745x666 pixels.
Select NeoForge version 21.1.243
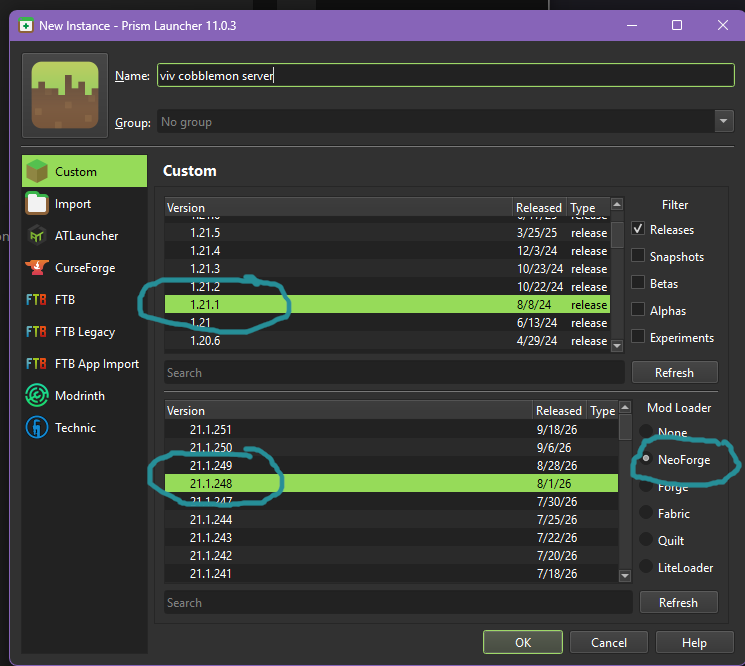pyautogui.click(x=392, y=538)
